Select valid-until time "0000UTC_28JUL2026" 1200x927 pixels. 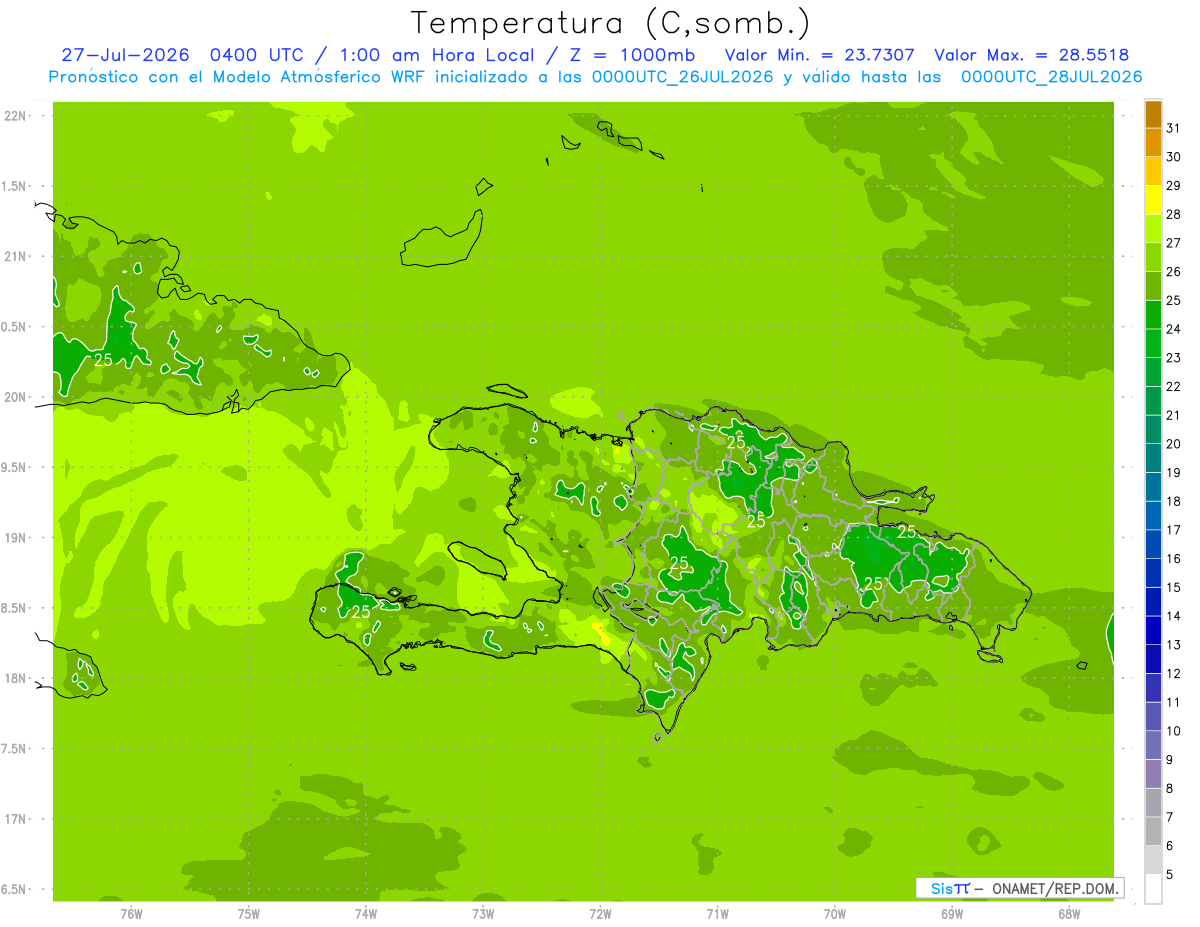pyautogui.click(x=1052, y=77)
